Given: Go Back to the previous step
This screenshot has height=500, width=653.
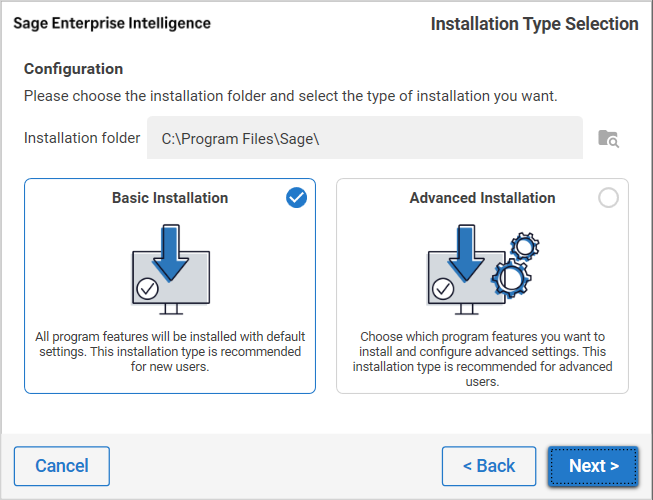Looking at the screenshot, I should click(x=489, y=466).
